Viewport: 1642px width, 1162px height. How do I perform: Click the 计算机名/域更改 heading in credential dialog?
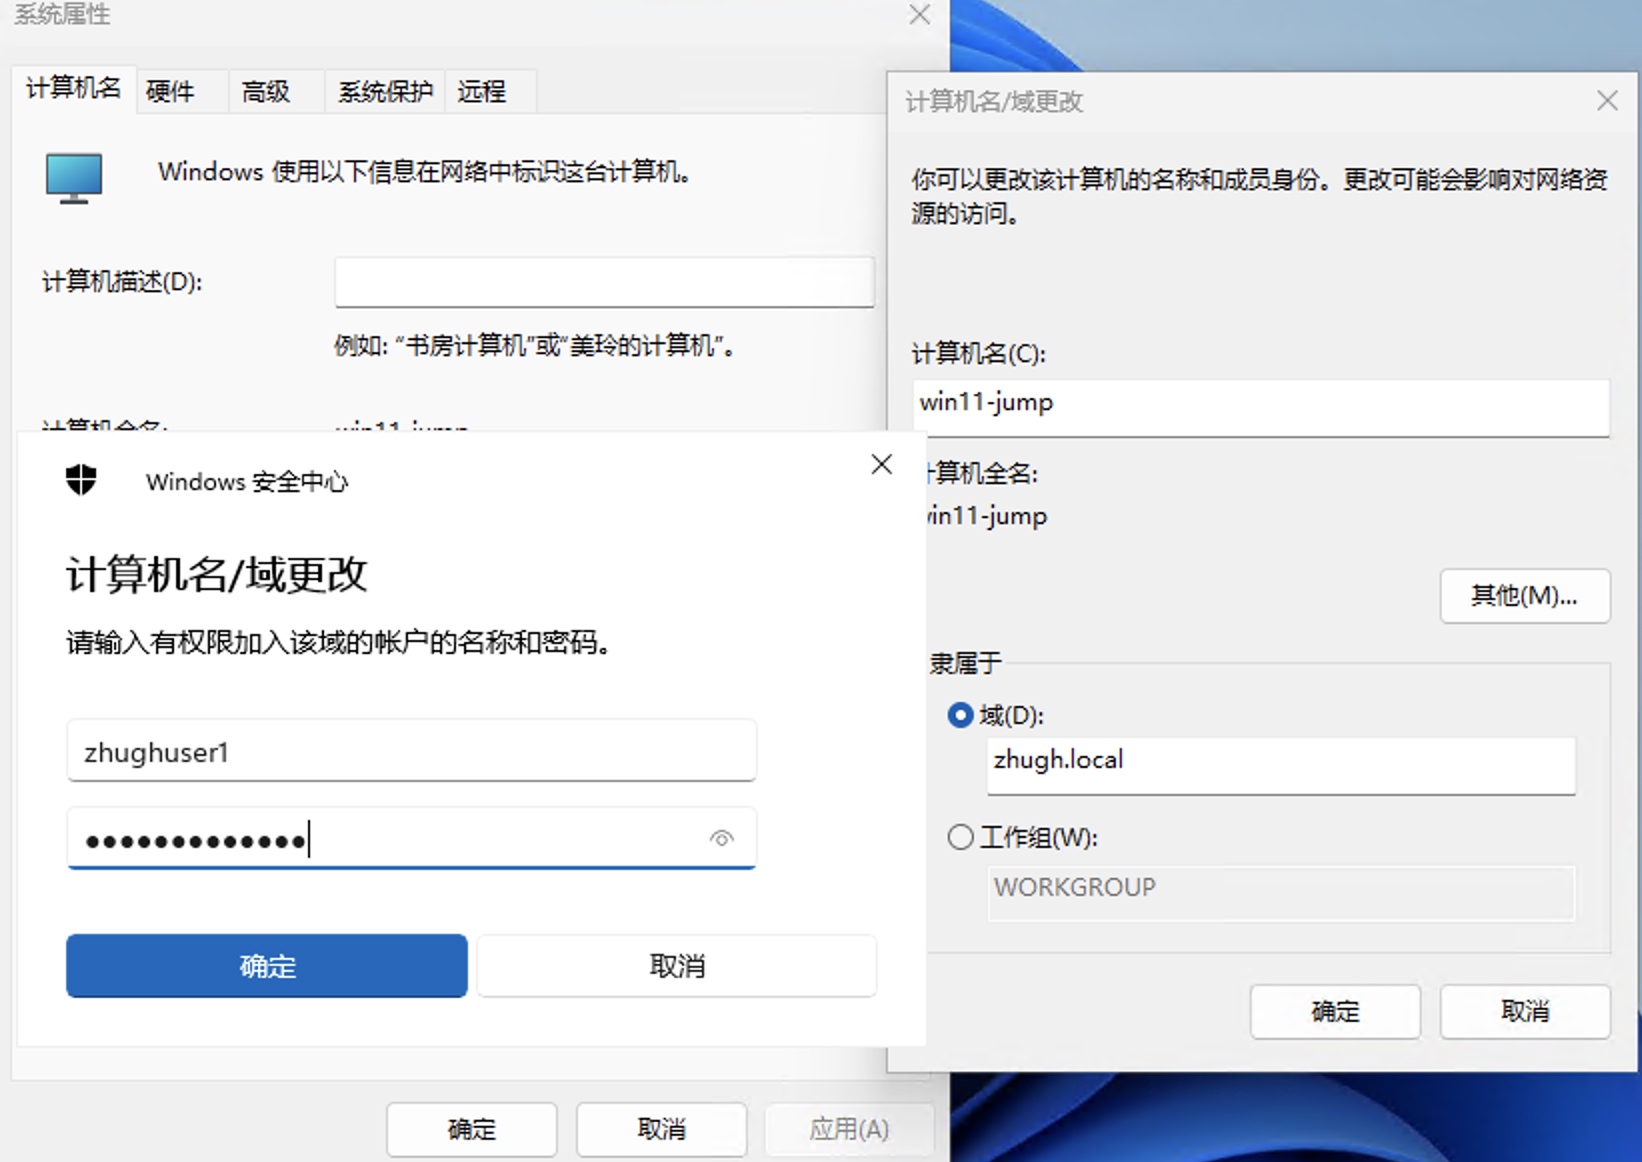coord(217,574)
